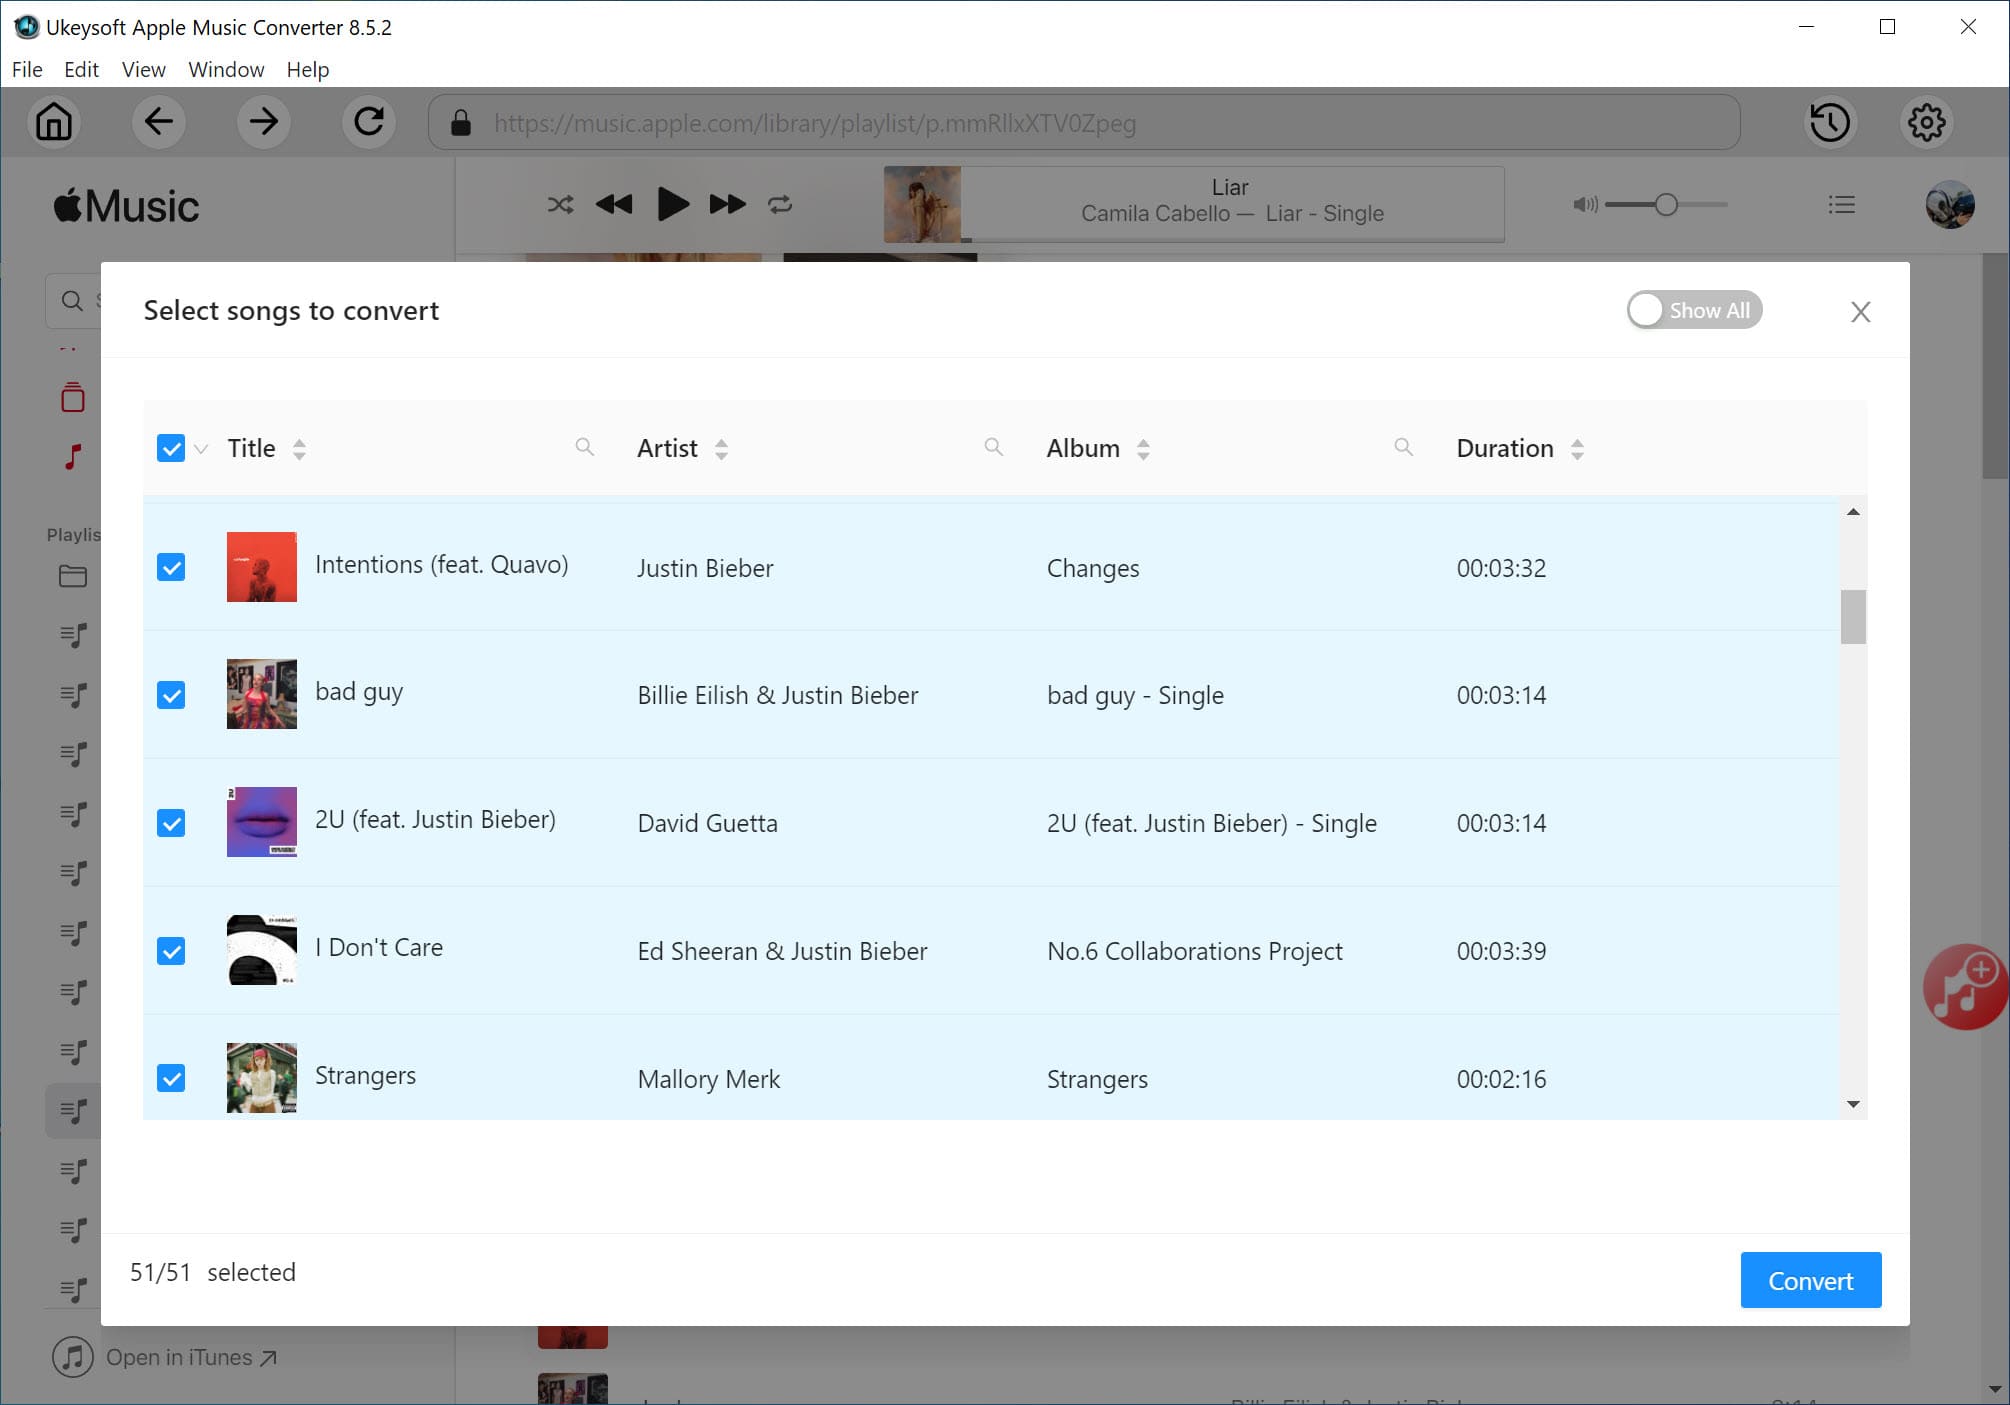2010x1405 pixels.
Task: Click the Strangers album cover thumbnail
Action: 261,1078
